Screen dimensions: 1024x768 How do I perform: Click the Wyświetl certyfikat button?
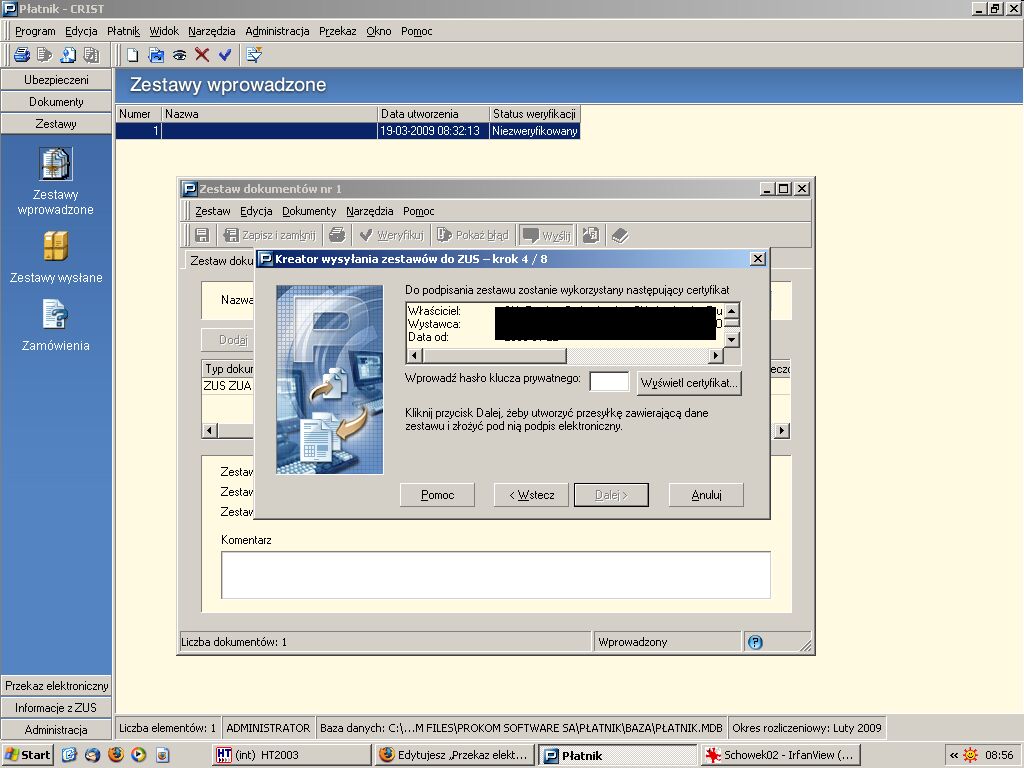(689, 383)
